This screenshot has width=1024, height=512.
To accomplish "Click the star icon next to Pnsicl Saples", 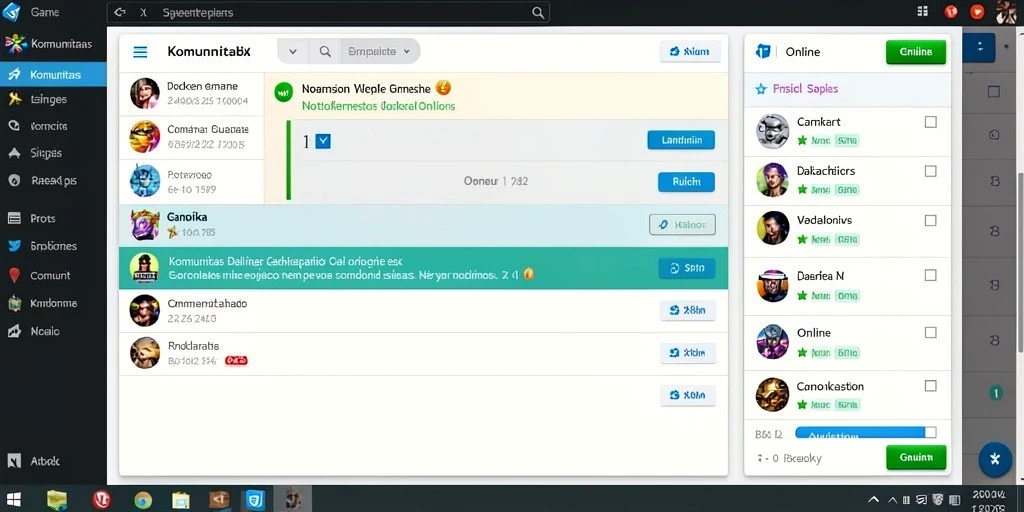I will [x=761, y=89].
